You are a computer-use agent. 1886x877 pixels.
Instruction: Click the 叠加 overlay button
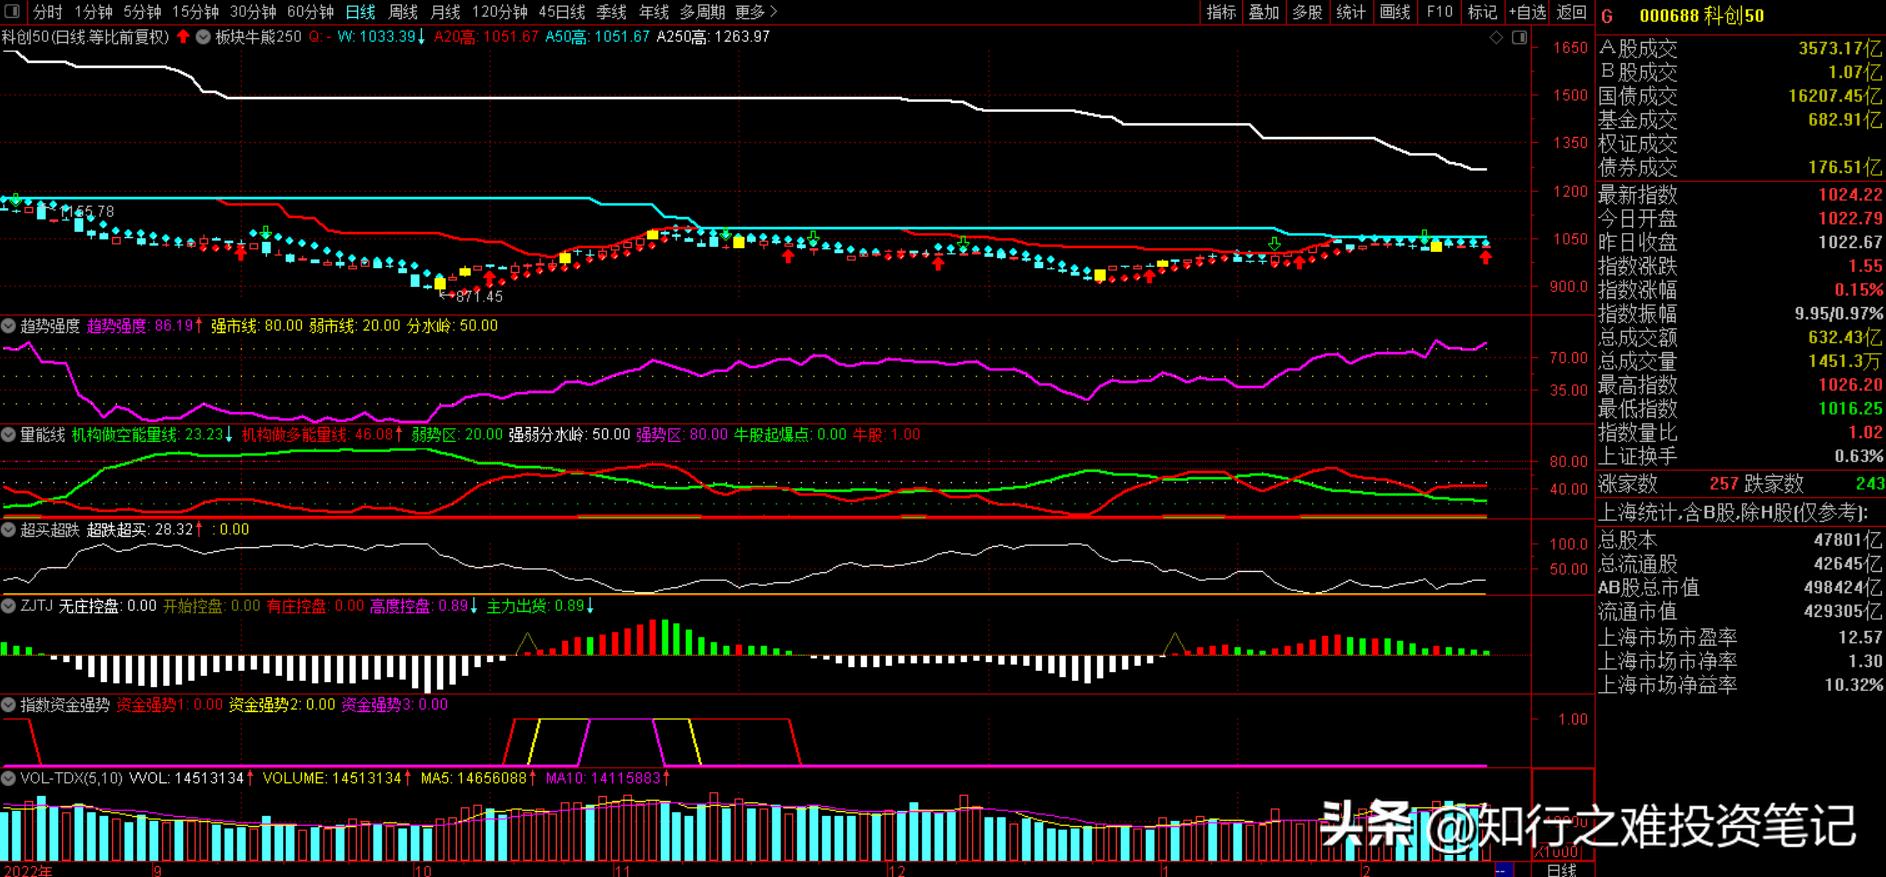[x=1264, y=12]
